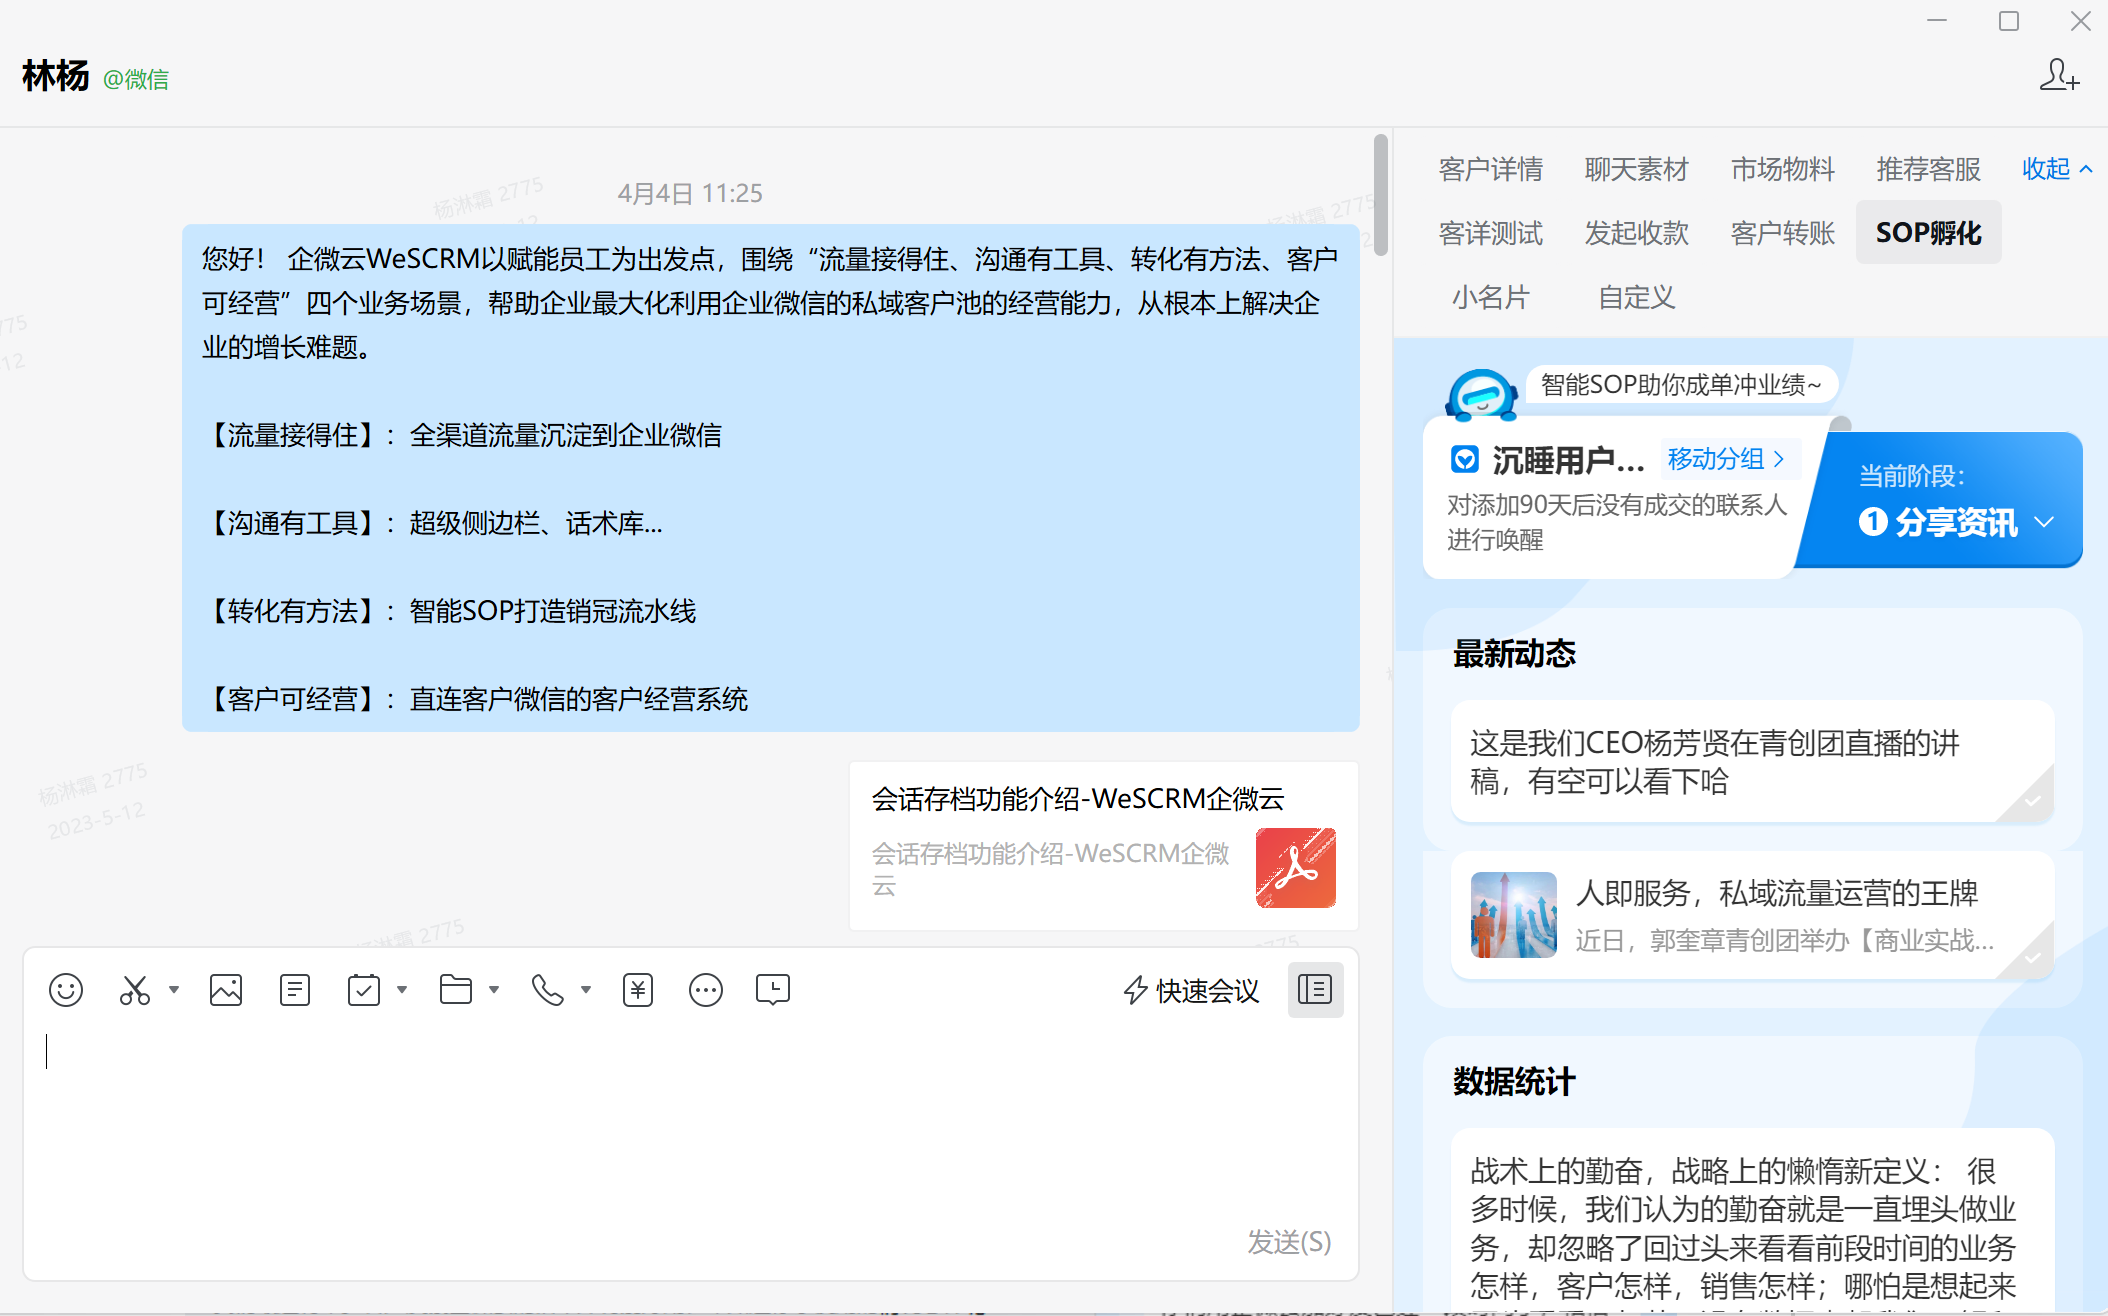The width and height of the screenshot is (2108, 1316).
Task: Check the 人即服务 article card checkmark
Action: [2033, 958]
